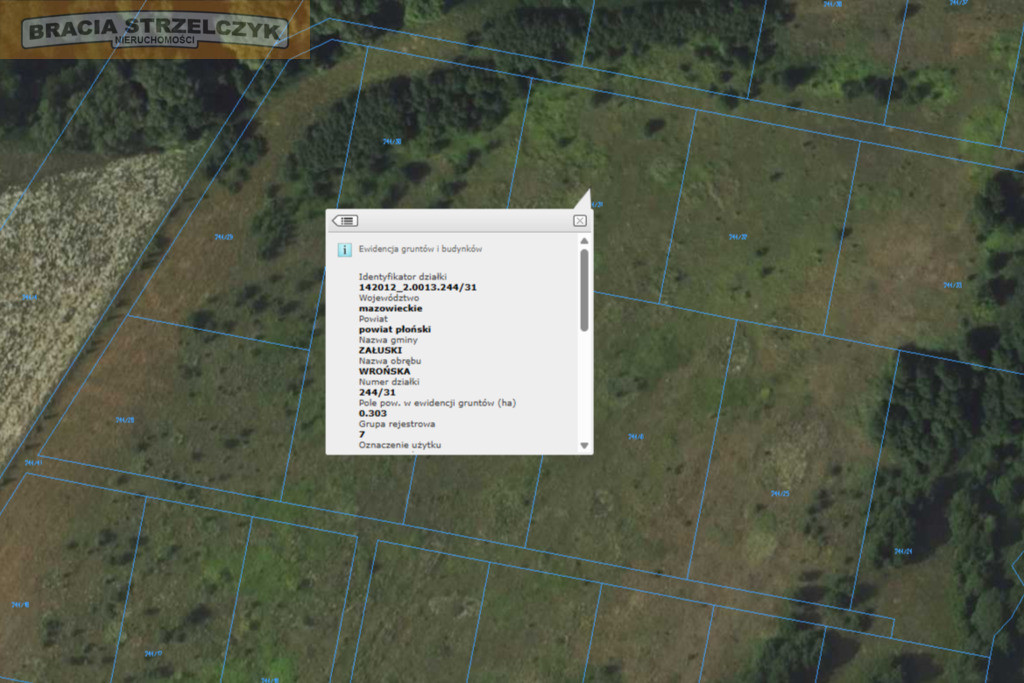Click the pointer tip of the popup callout
Image resolution: width=1024 pixels, height=683 pixels.
coord(589,191)
